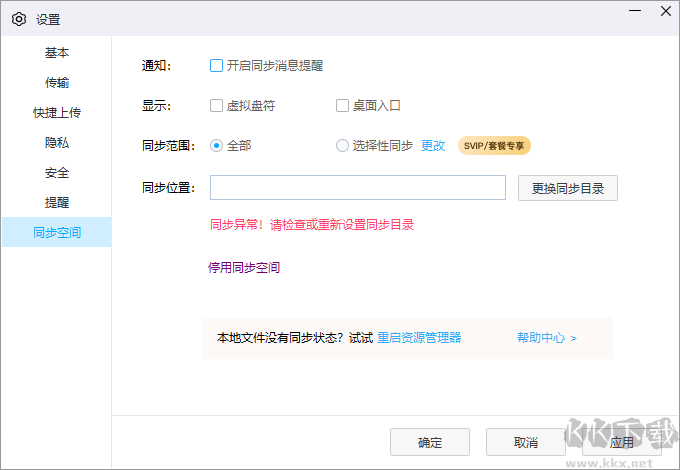The image size is (680, 470).
Task: Click the 停用同步空间 link
Action: click(x=244, y=268)
